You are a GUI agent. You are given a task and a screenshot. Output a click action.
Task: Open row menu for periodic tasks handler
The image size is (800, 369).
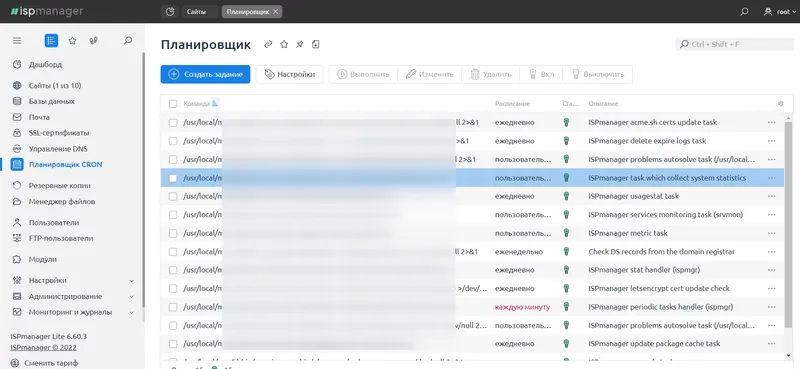coord(771,307)
